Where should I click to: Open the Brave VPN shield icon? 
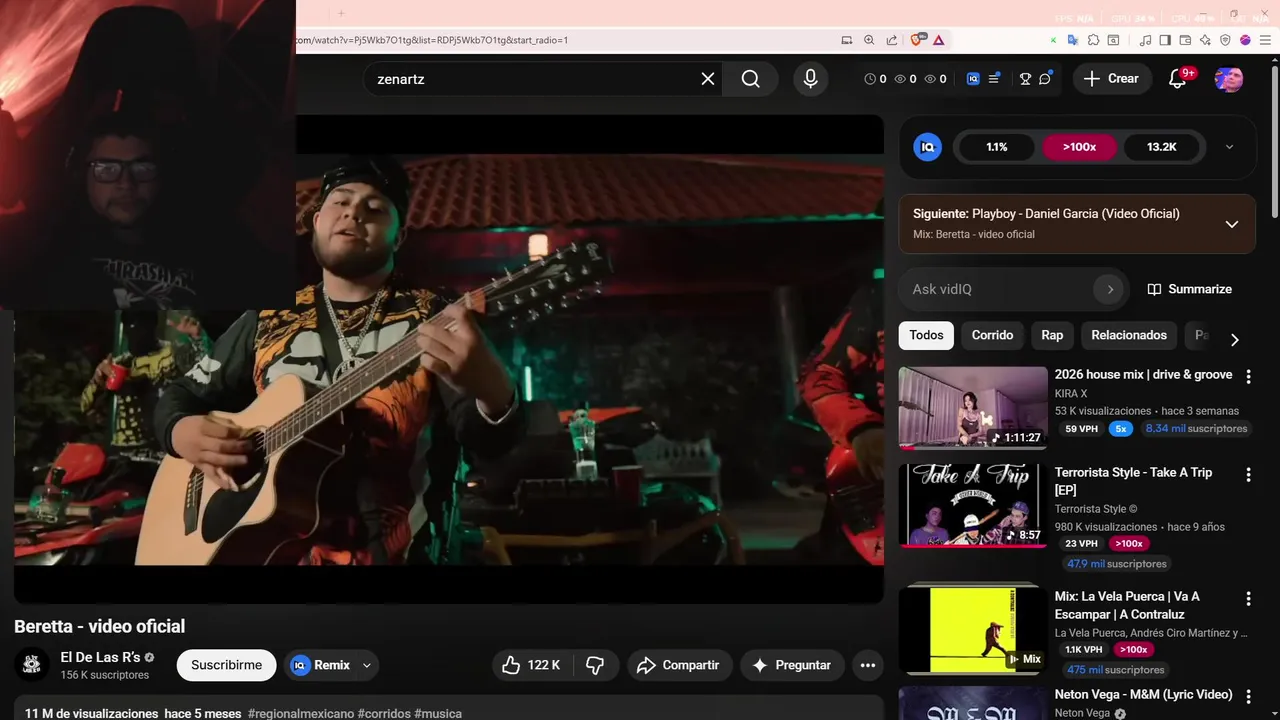point(1225,40)
